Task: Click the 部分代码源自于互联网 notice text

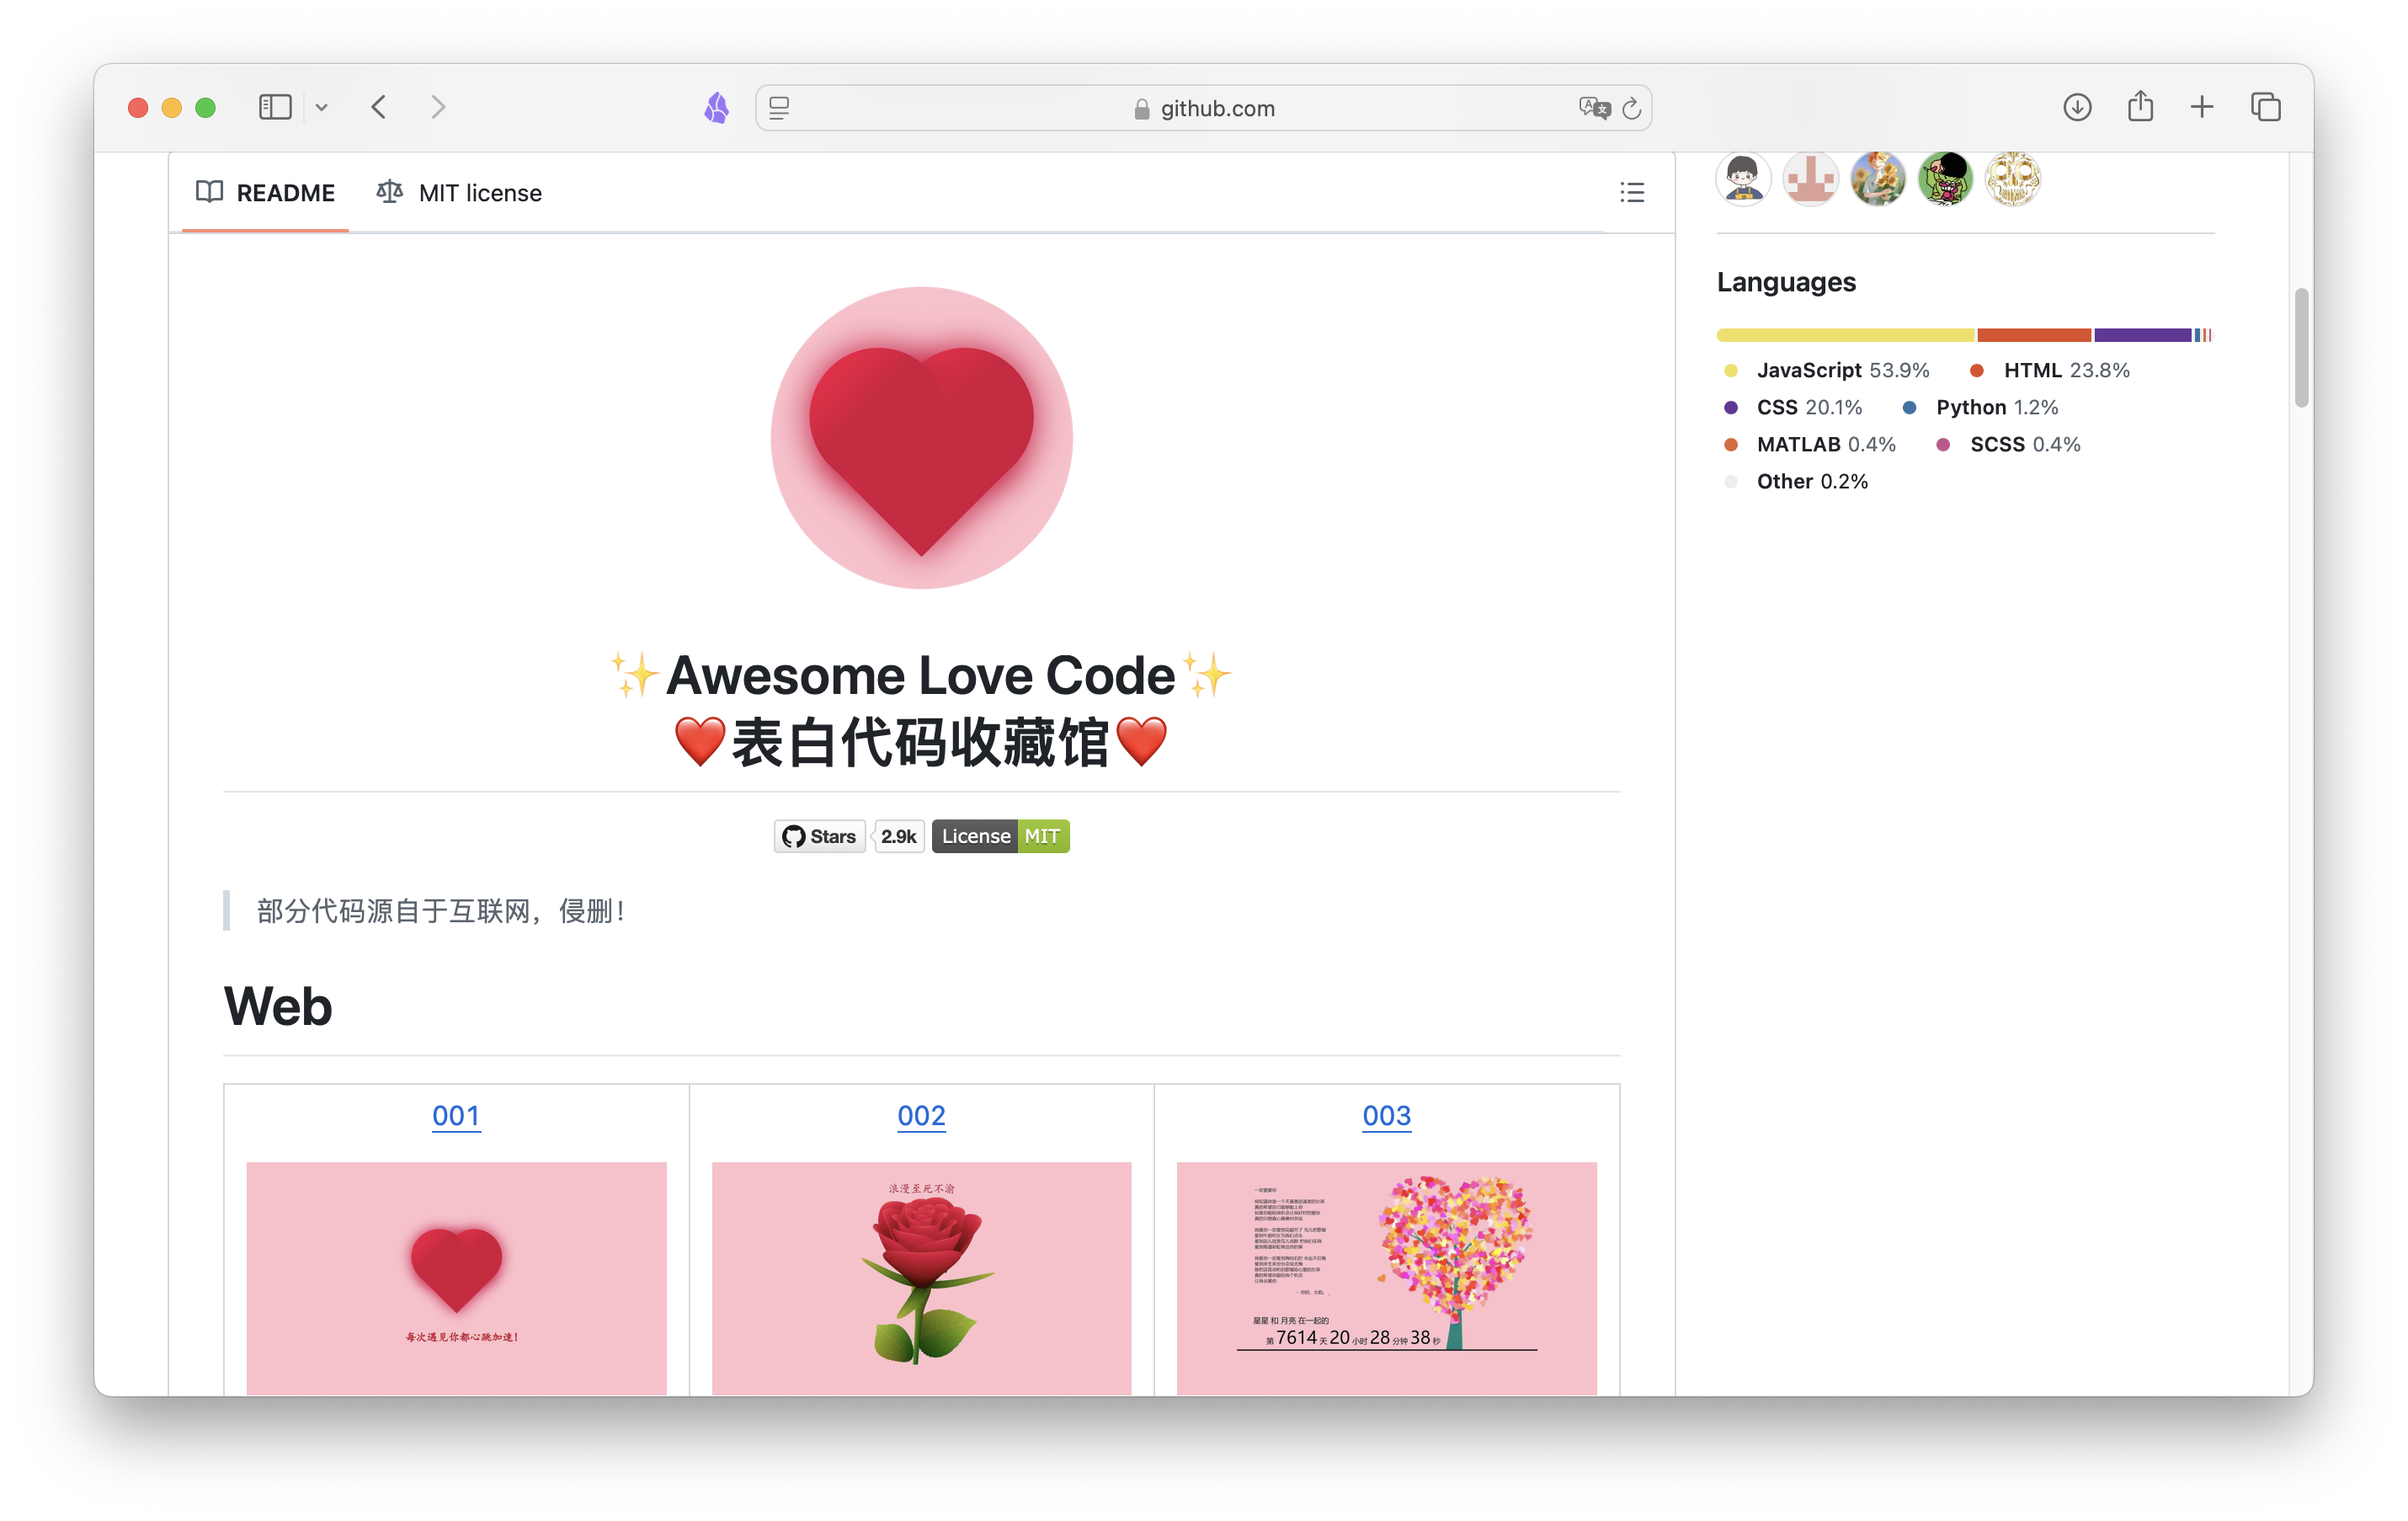Action: [x=441, y=910]
